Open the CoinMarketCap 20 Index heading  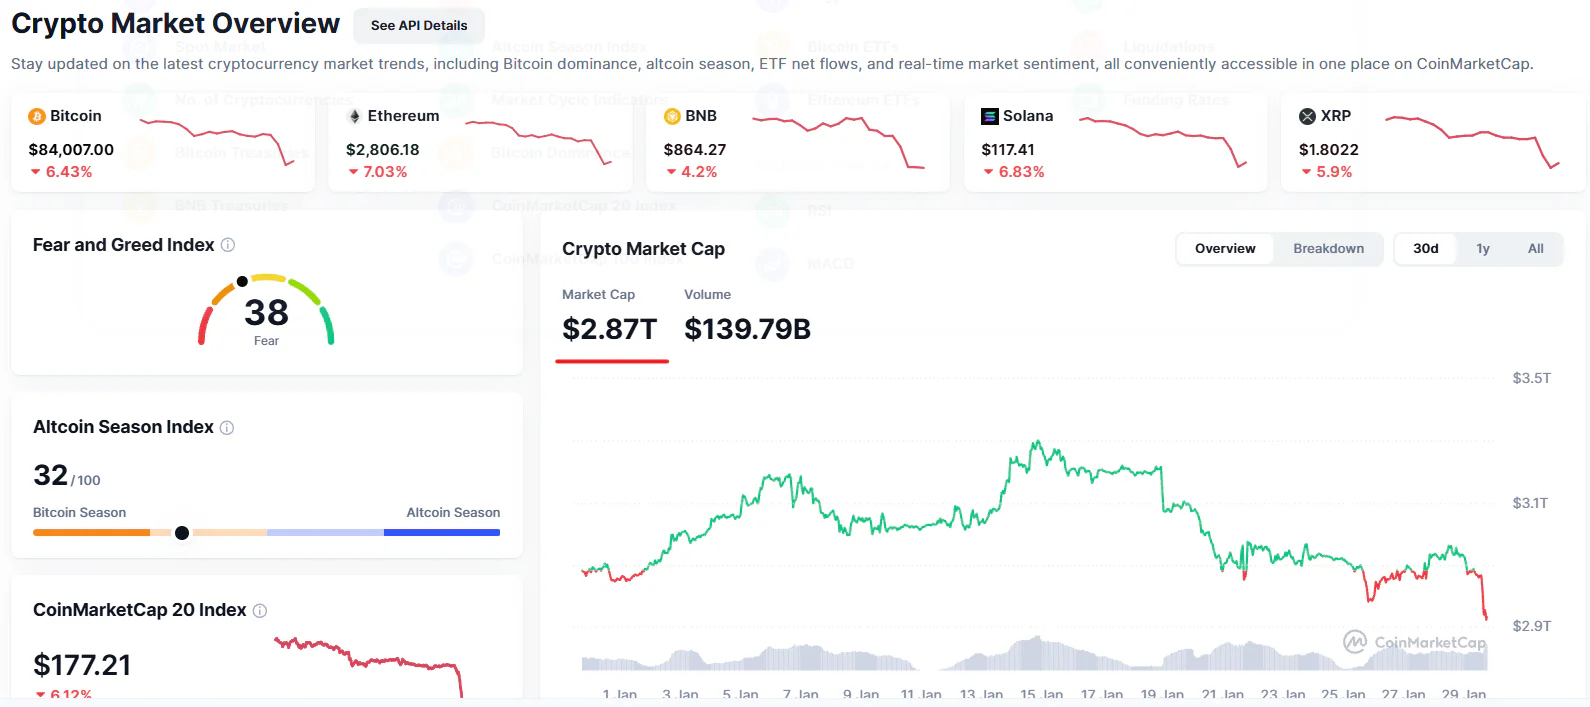pyautogui.click(x=139, y=610)
